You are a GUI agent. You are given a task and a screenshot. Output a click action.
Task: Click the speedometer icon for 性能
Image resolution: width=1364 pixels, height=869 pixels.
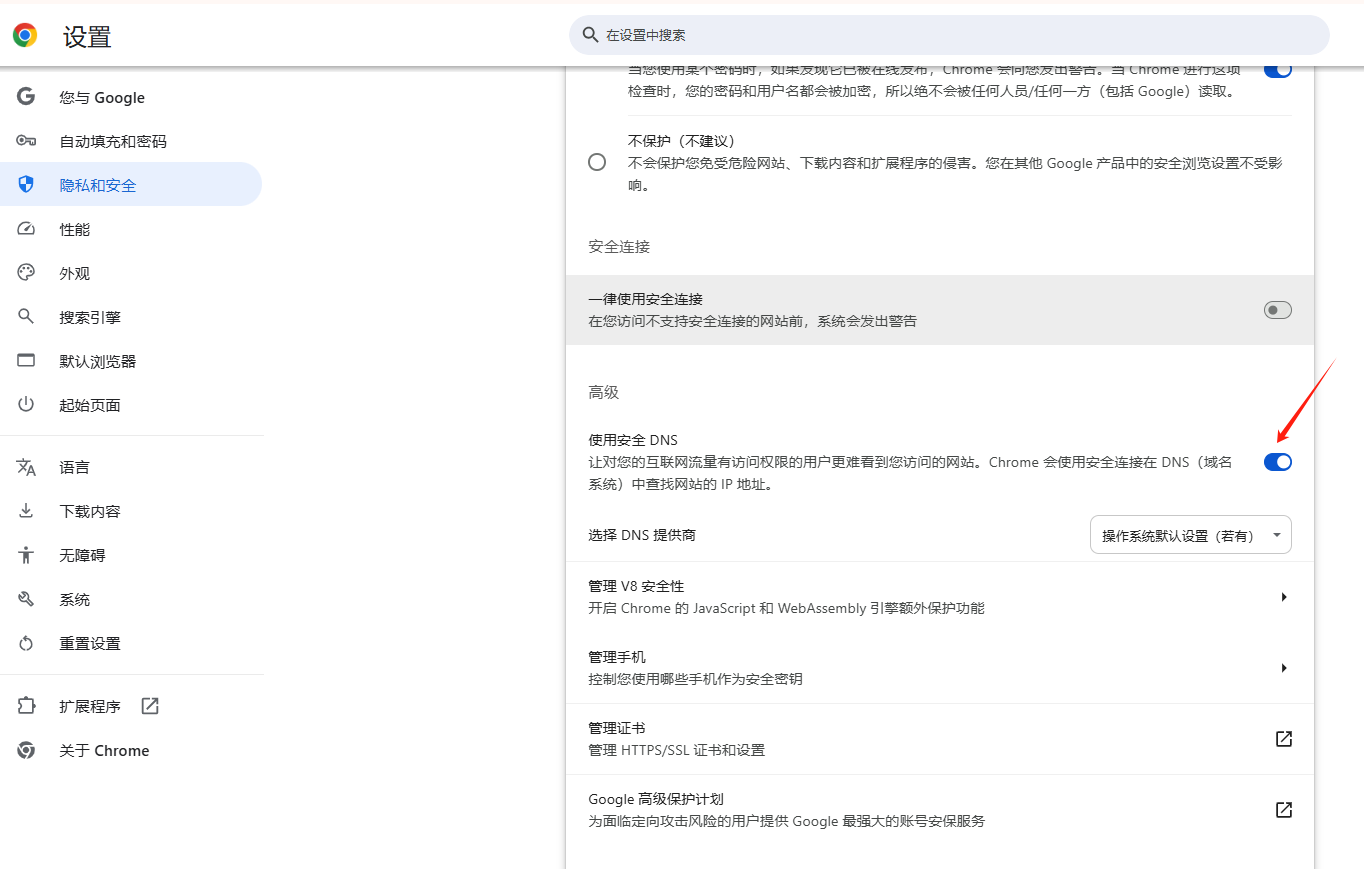pos(26,229)
